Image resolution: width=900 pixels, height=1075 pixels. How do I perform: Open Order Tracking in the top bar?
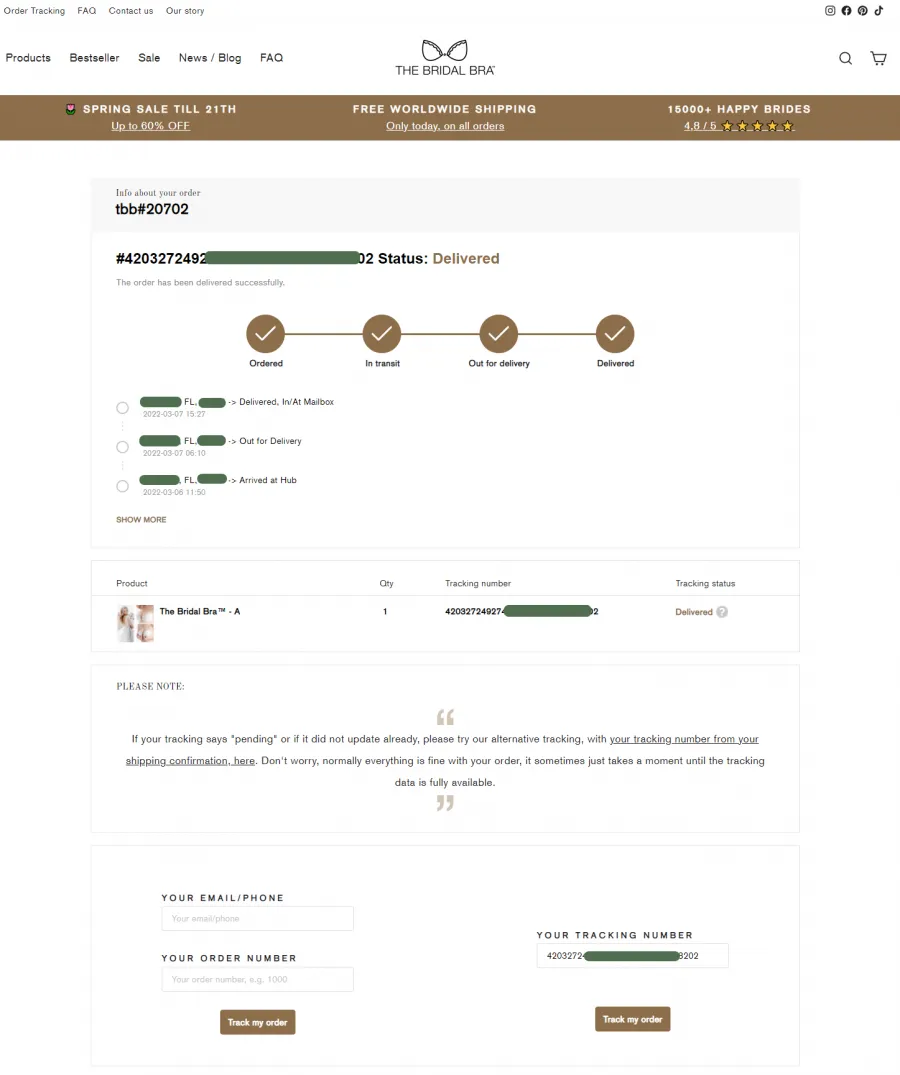click(x=34, y=11)
